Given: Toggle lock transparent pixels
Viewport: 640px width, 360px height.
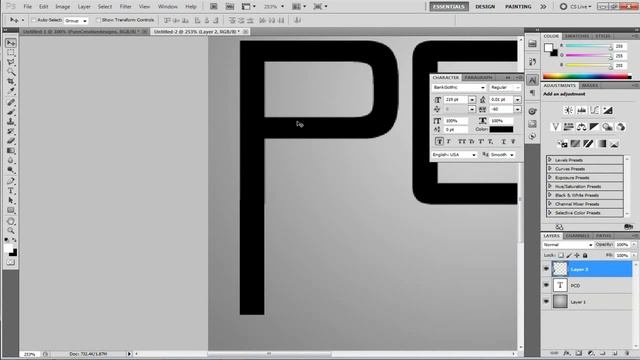Looking at the screenshot, I should point(561,256).
